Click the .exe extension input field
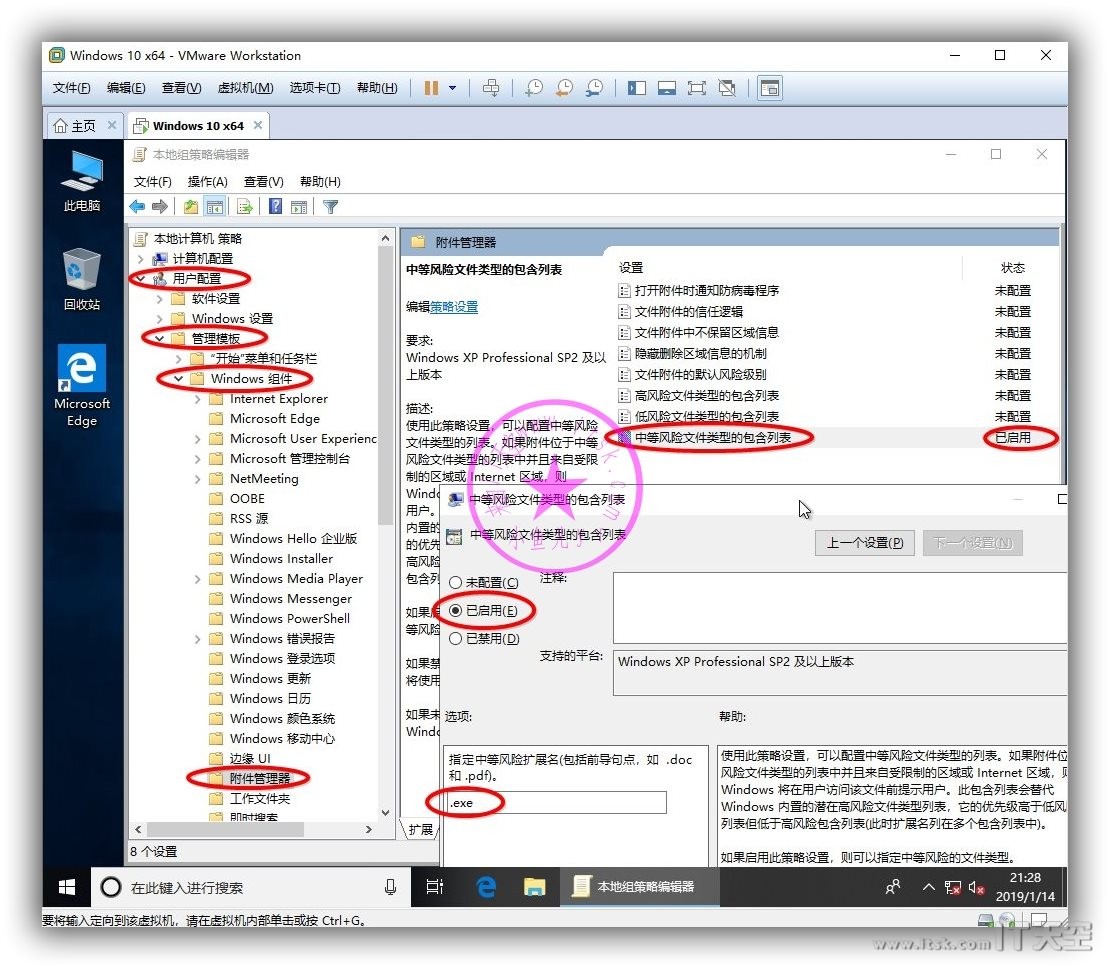The height and width of the screenshot is (969, 1110). [556, 803]
